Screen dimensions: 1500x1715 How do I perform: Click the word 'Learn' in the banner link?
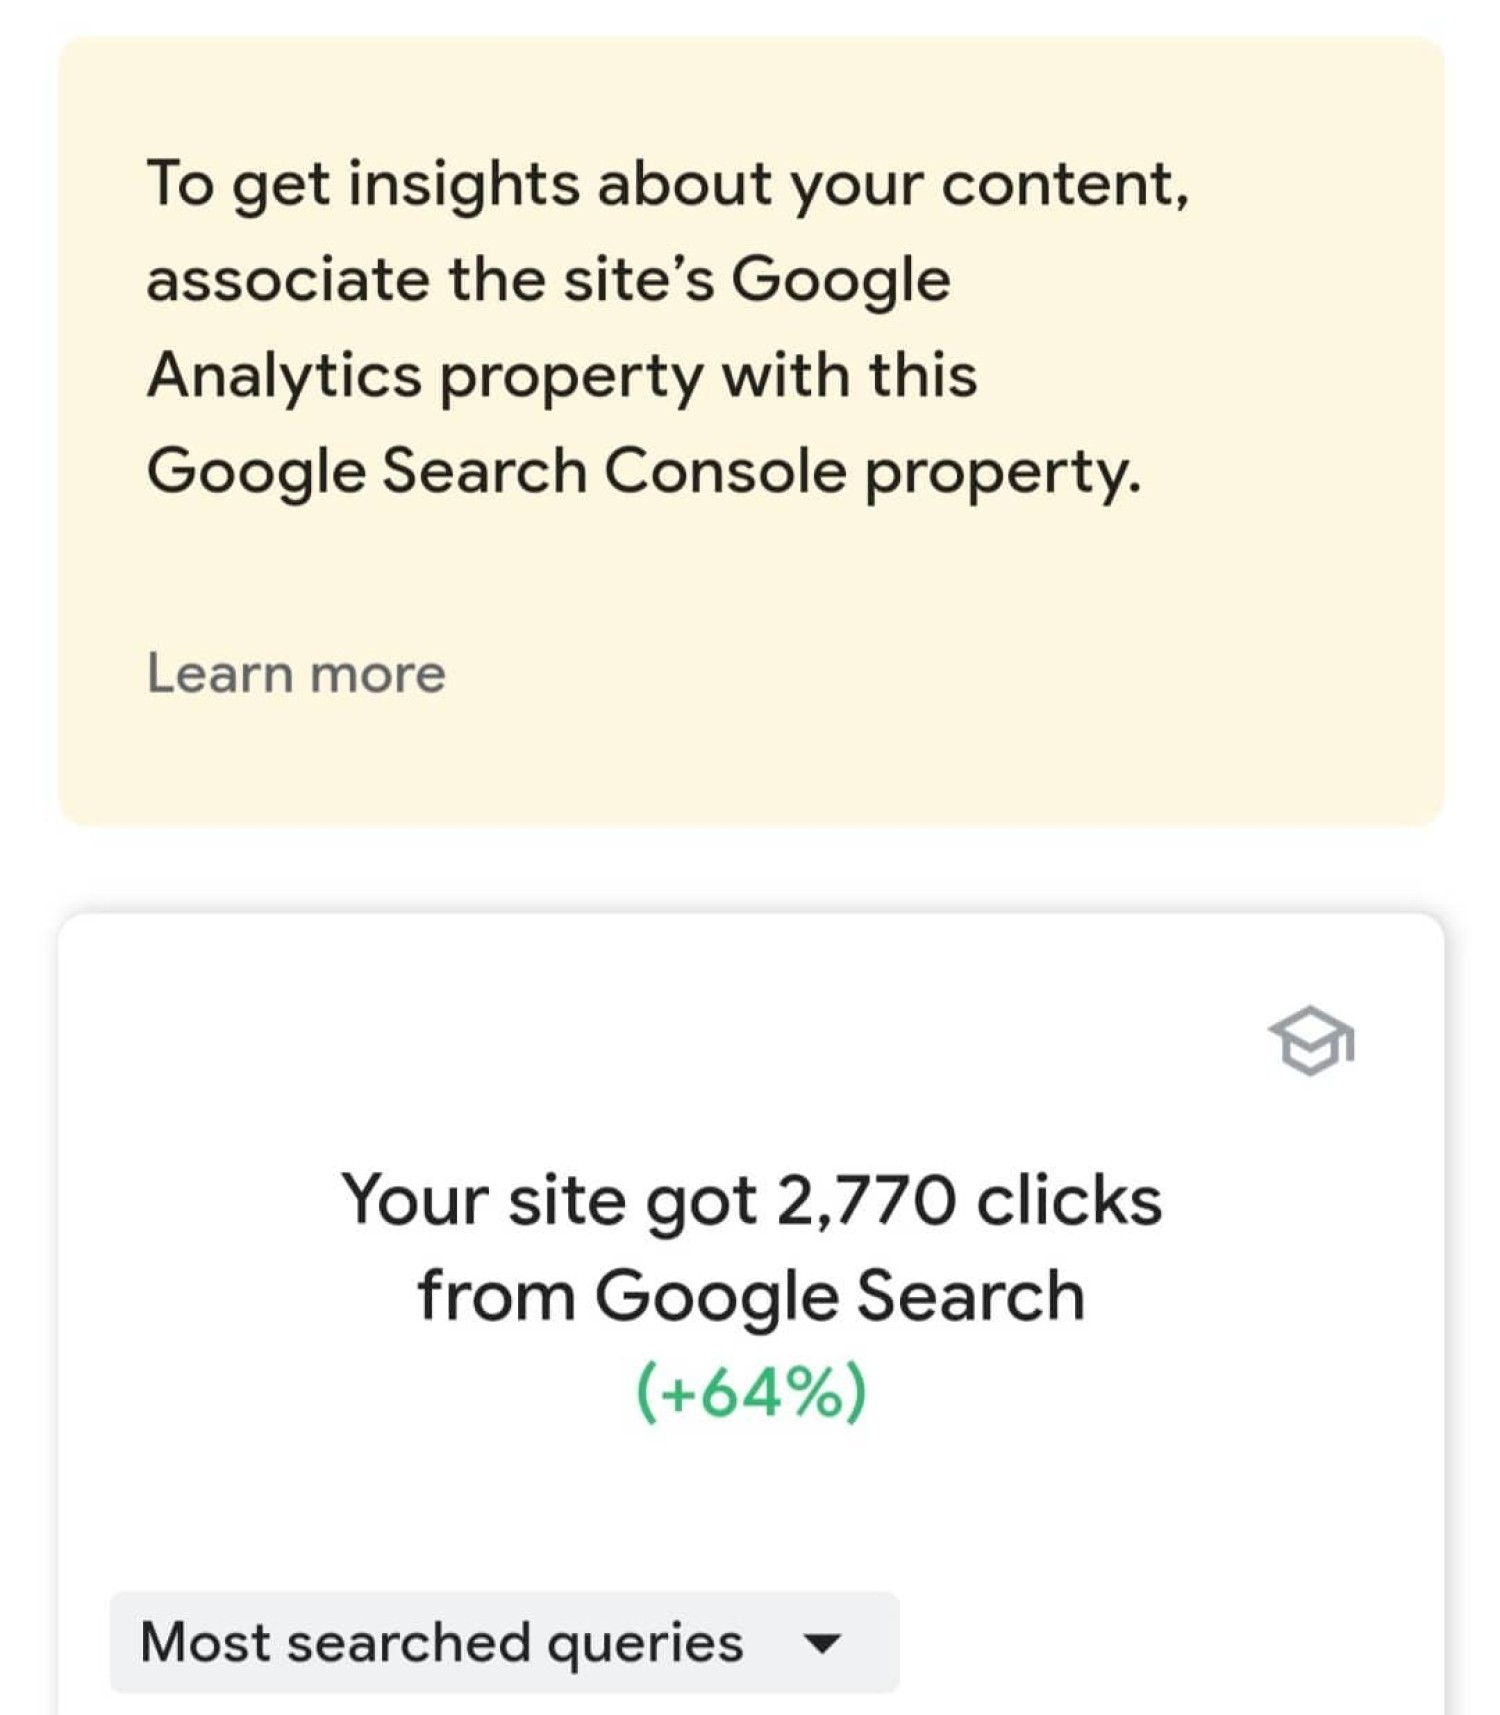pos(220,673)
